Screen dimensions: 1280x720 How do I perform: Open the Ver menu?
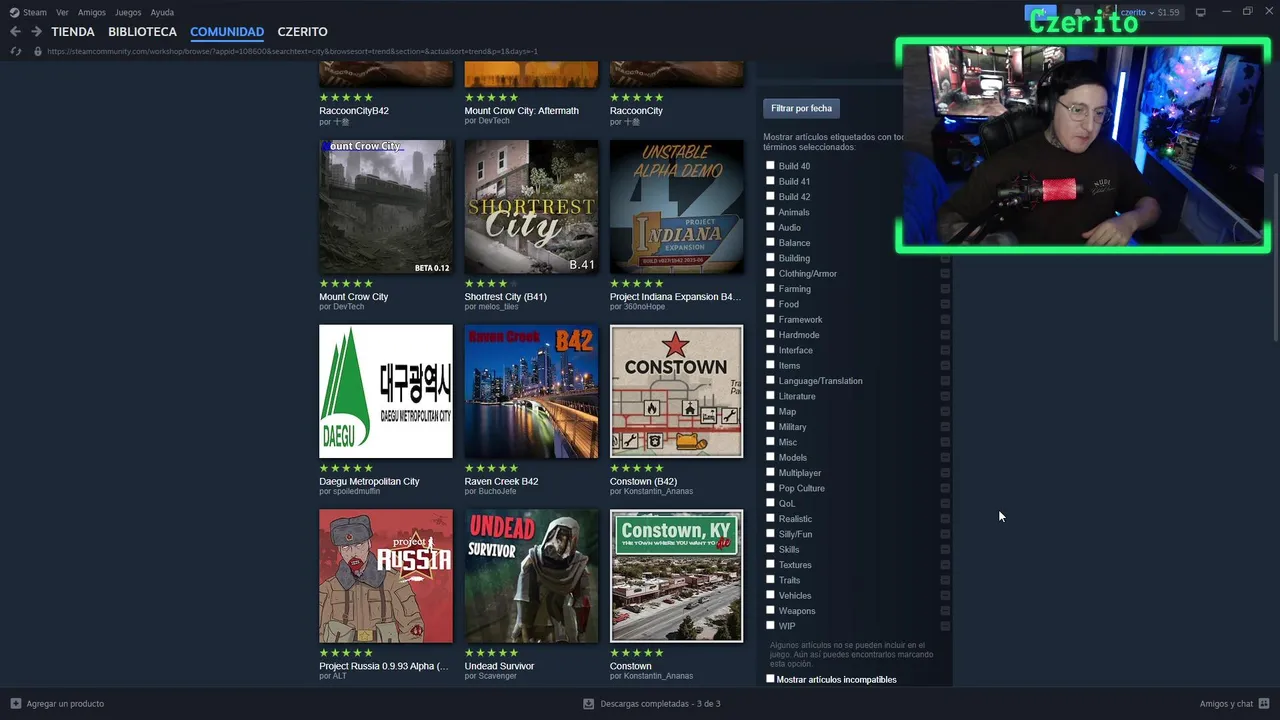pos(62,12)
